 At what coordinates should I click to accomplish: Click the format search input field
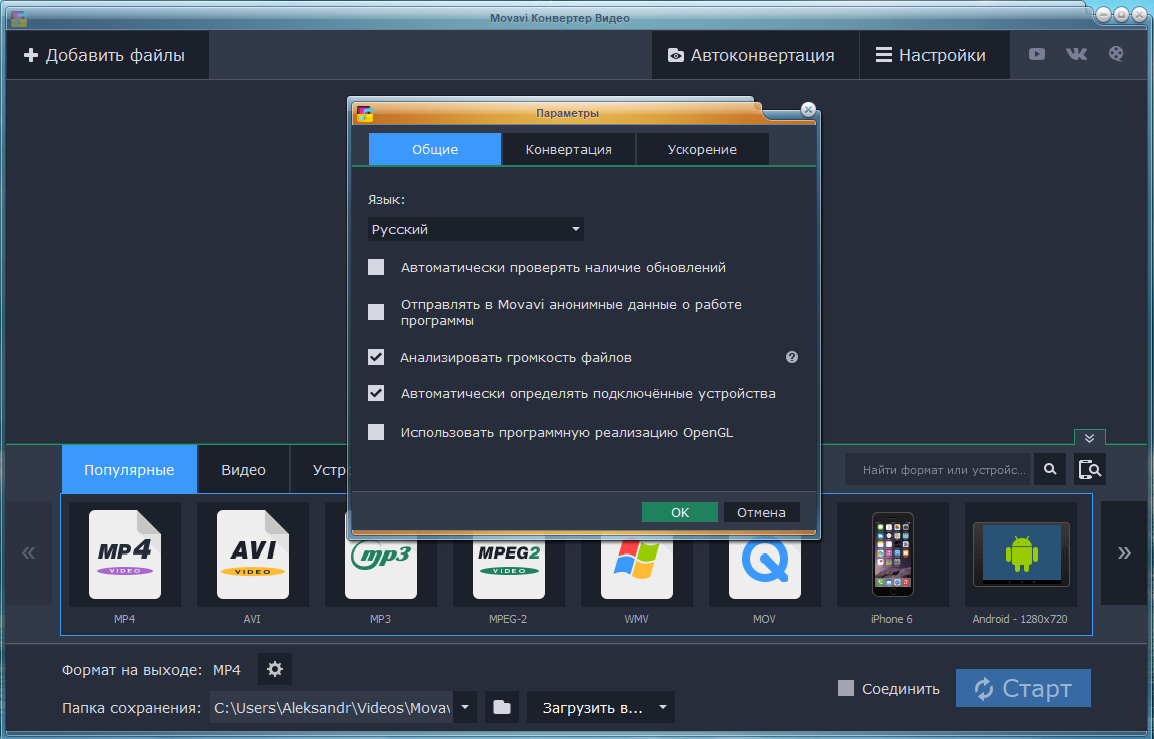tap(938, 469)
